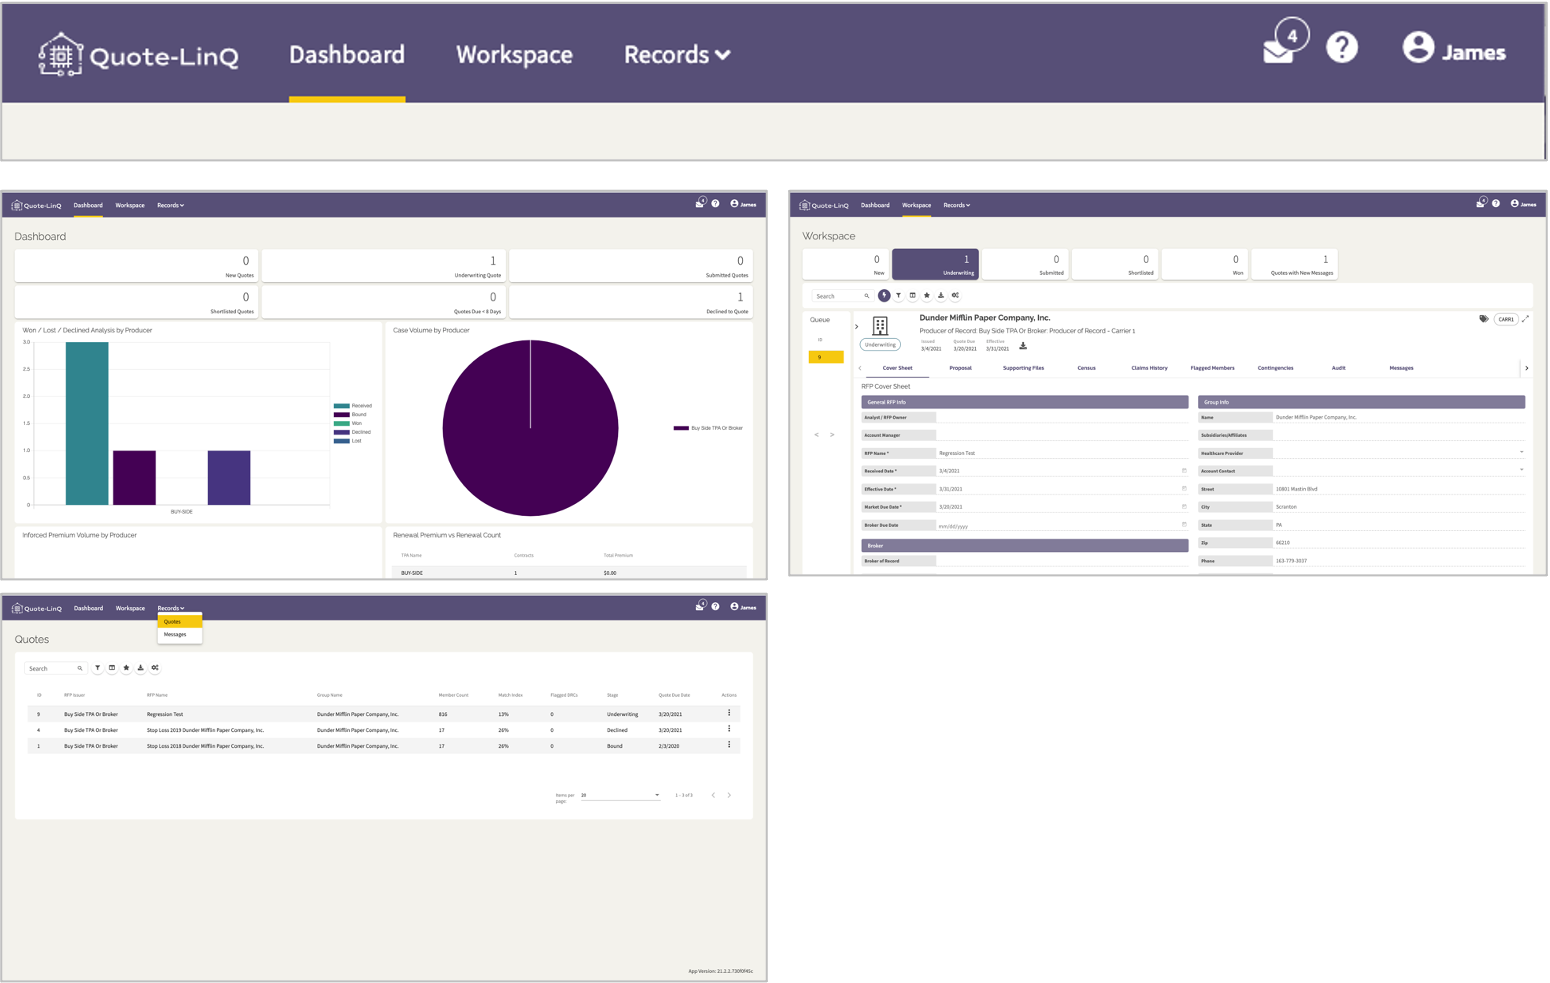The image size is (1550, 983).
Task: Click the CARR1 badge button
Action: pyautogui.click(x=1507, y=319)
